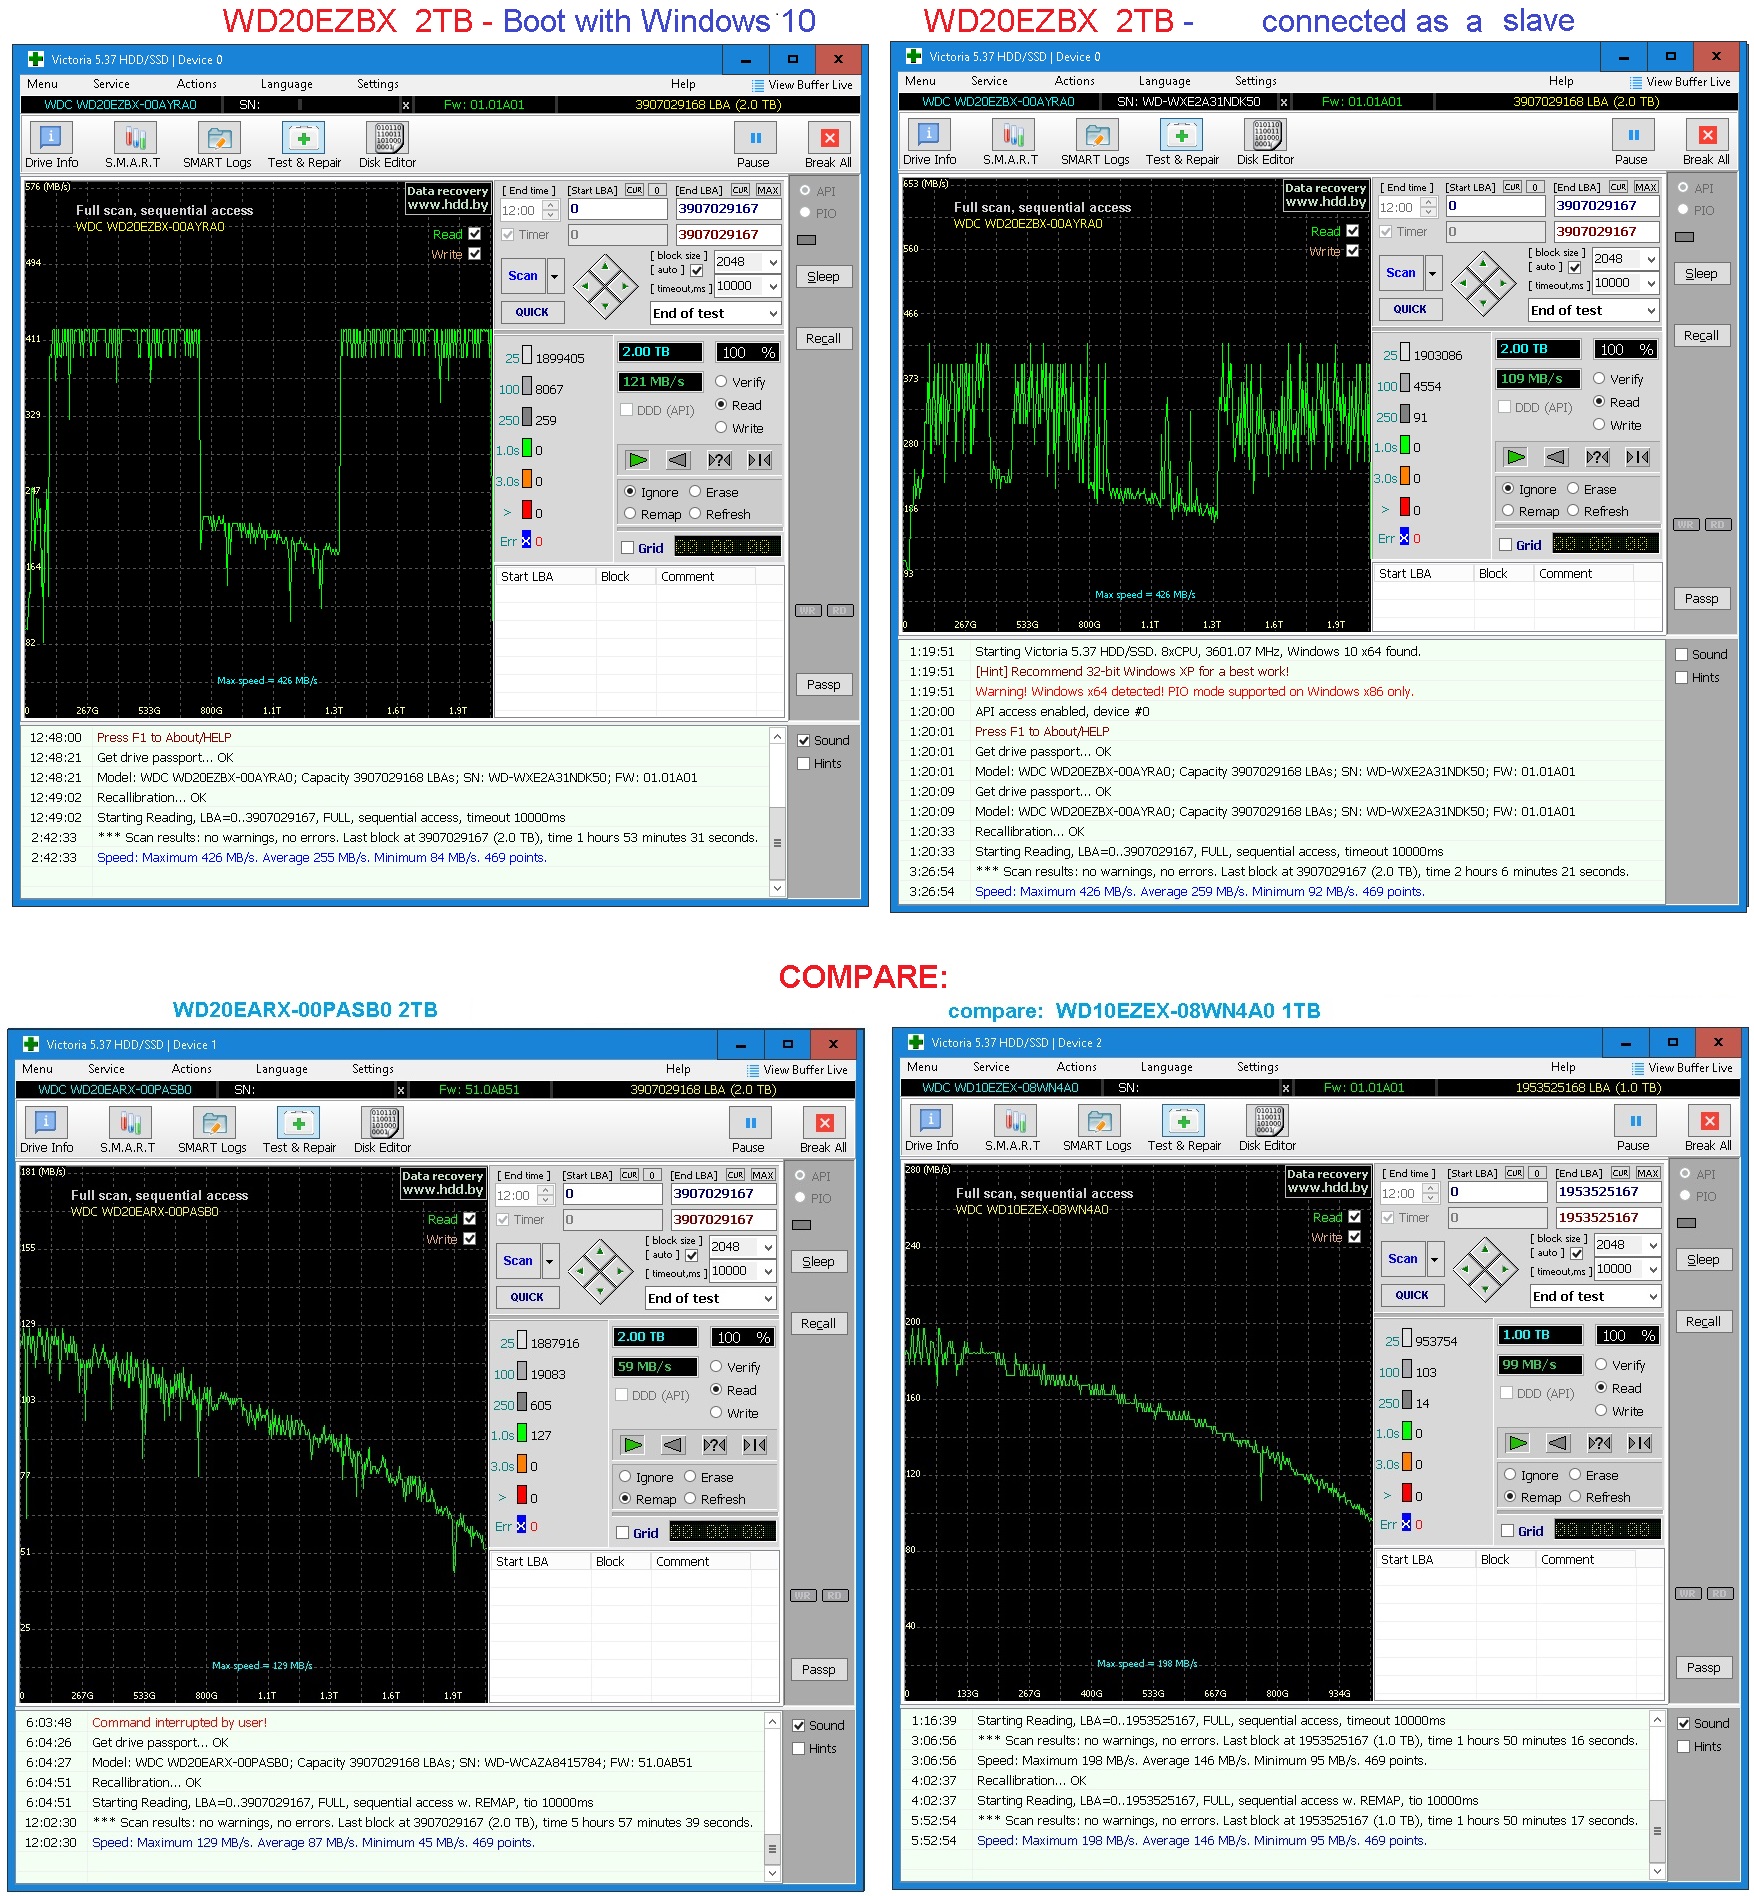Open Drive Info in the Boot with Windows 10 window
Viewport: 1754px width, 1896px height.
51,145
